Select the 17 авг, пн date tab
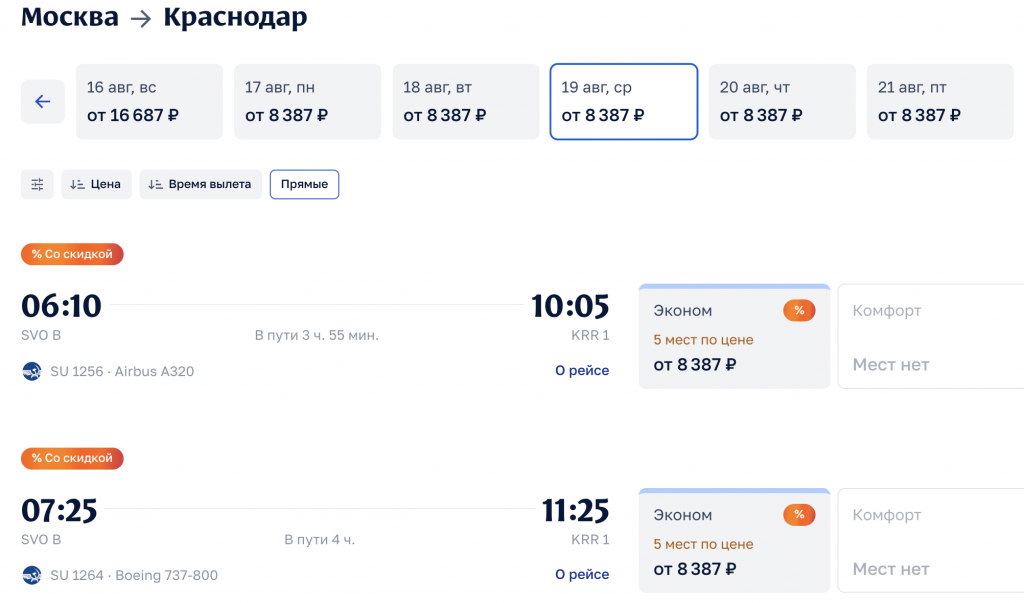 coord(307,102)
